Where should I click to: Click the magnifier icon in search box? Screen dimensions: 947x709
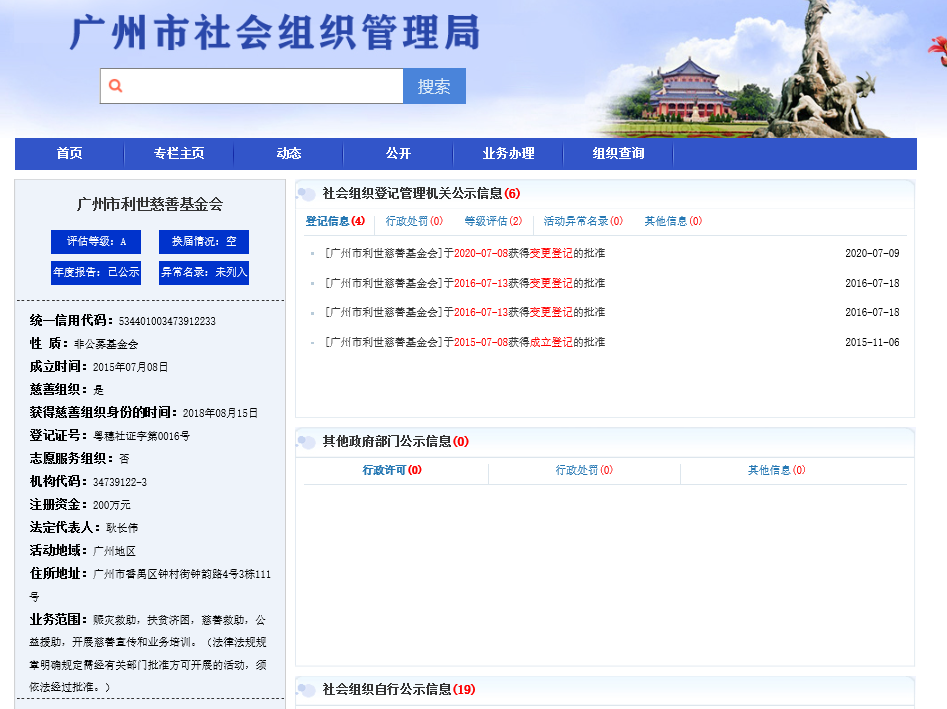click(x=116, y=86)
